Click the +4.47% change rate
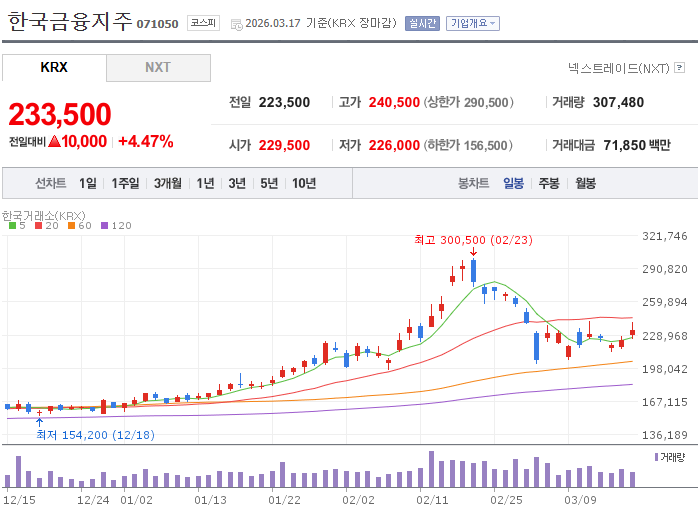This screenshot has width=698, height=508. coord(146,142)
